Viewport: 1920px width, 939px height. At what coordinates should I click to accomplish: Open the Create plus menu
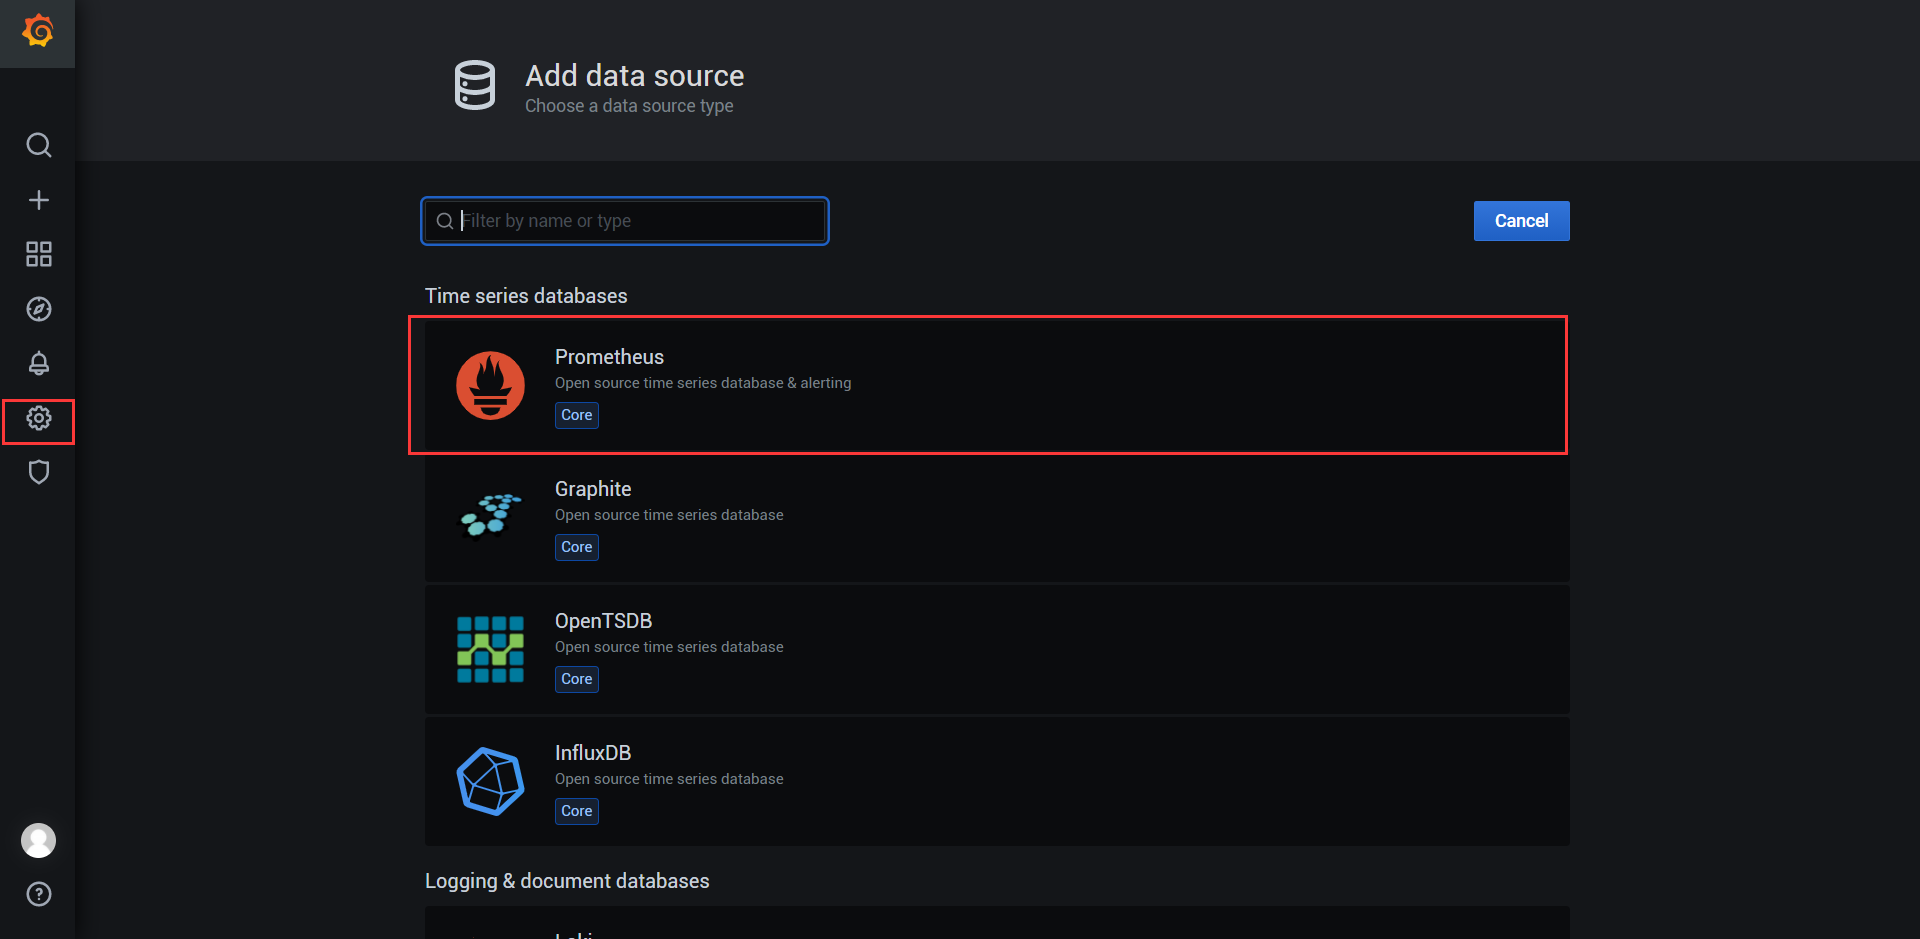[x=38, y=200]
